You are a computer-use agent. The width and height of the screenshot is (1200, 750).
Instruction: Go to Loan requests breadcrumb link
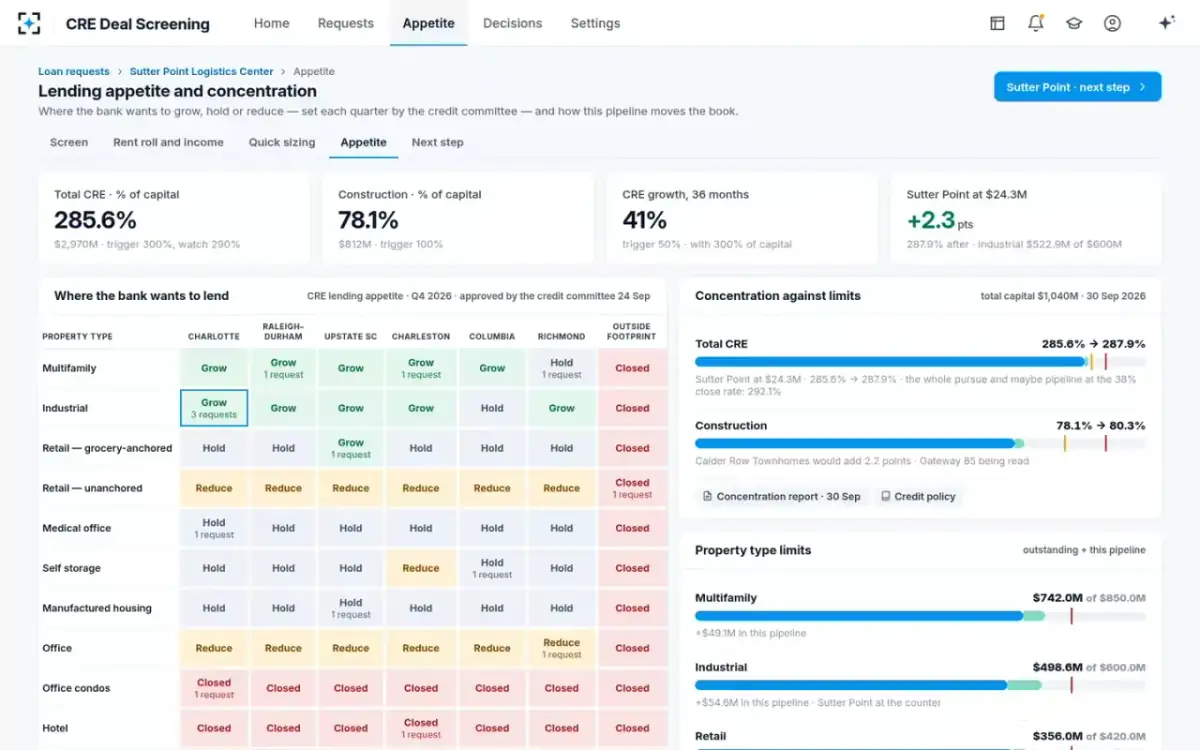click(x=74, y=72)
